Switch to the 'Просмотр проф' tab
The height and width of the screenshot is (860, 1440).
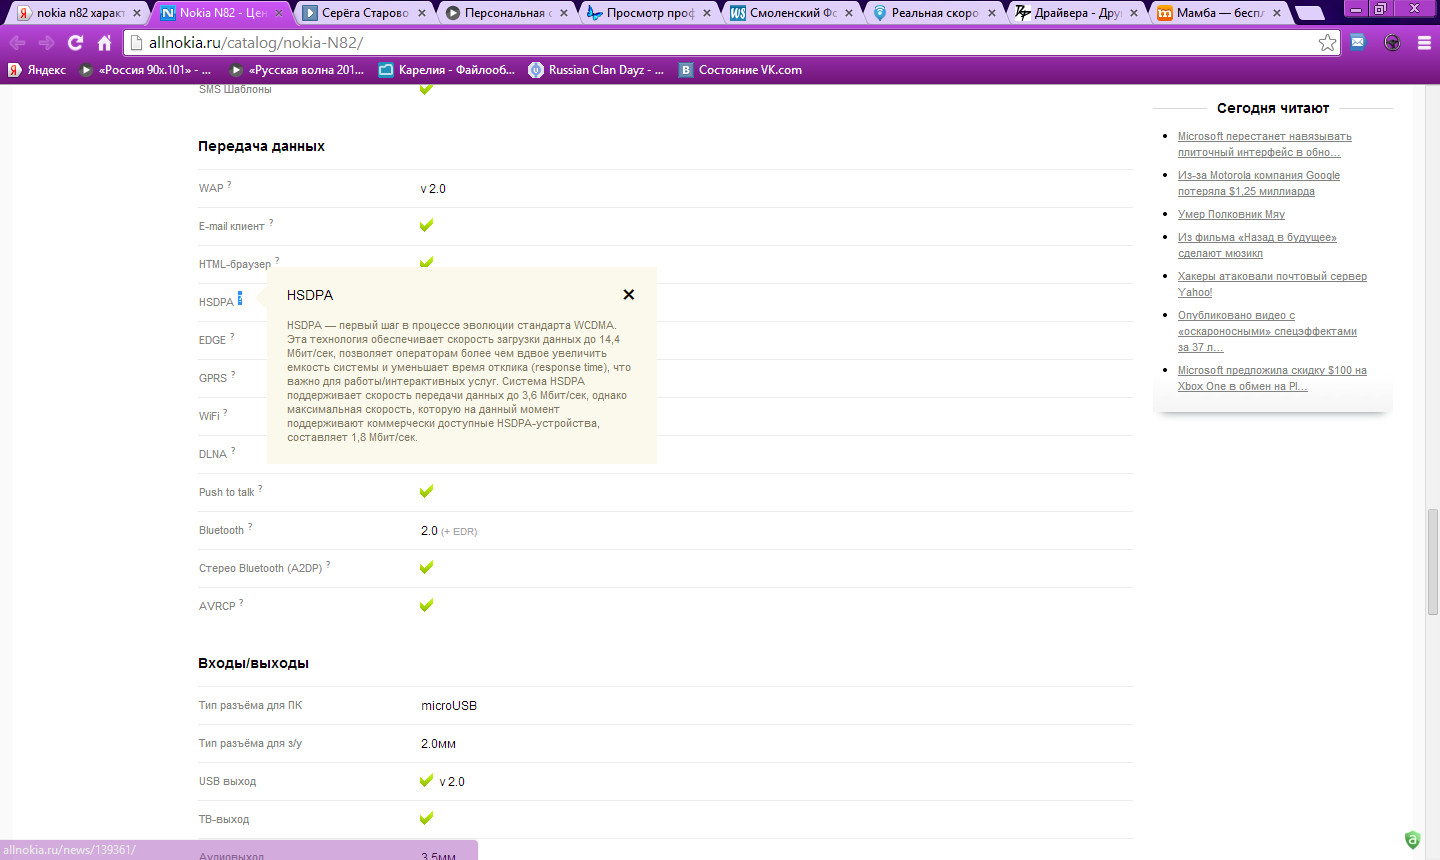pyautogui.click(x=650, y=13)
